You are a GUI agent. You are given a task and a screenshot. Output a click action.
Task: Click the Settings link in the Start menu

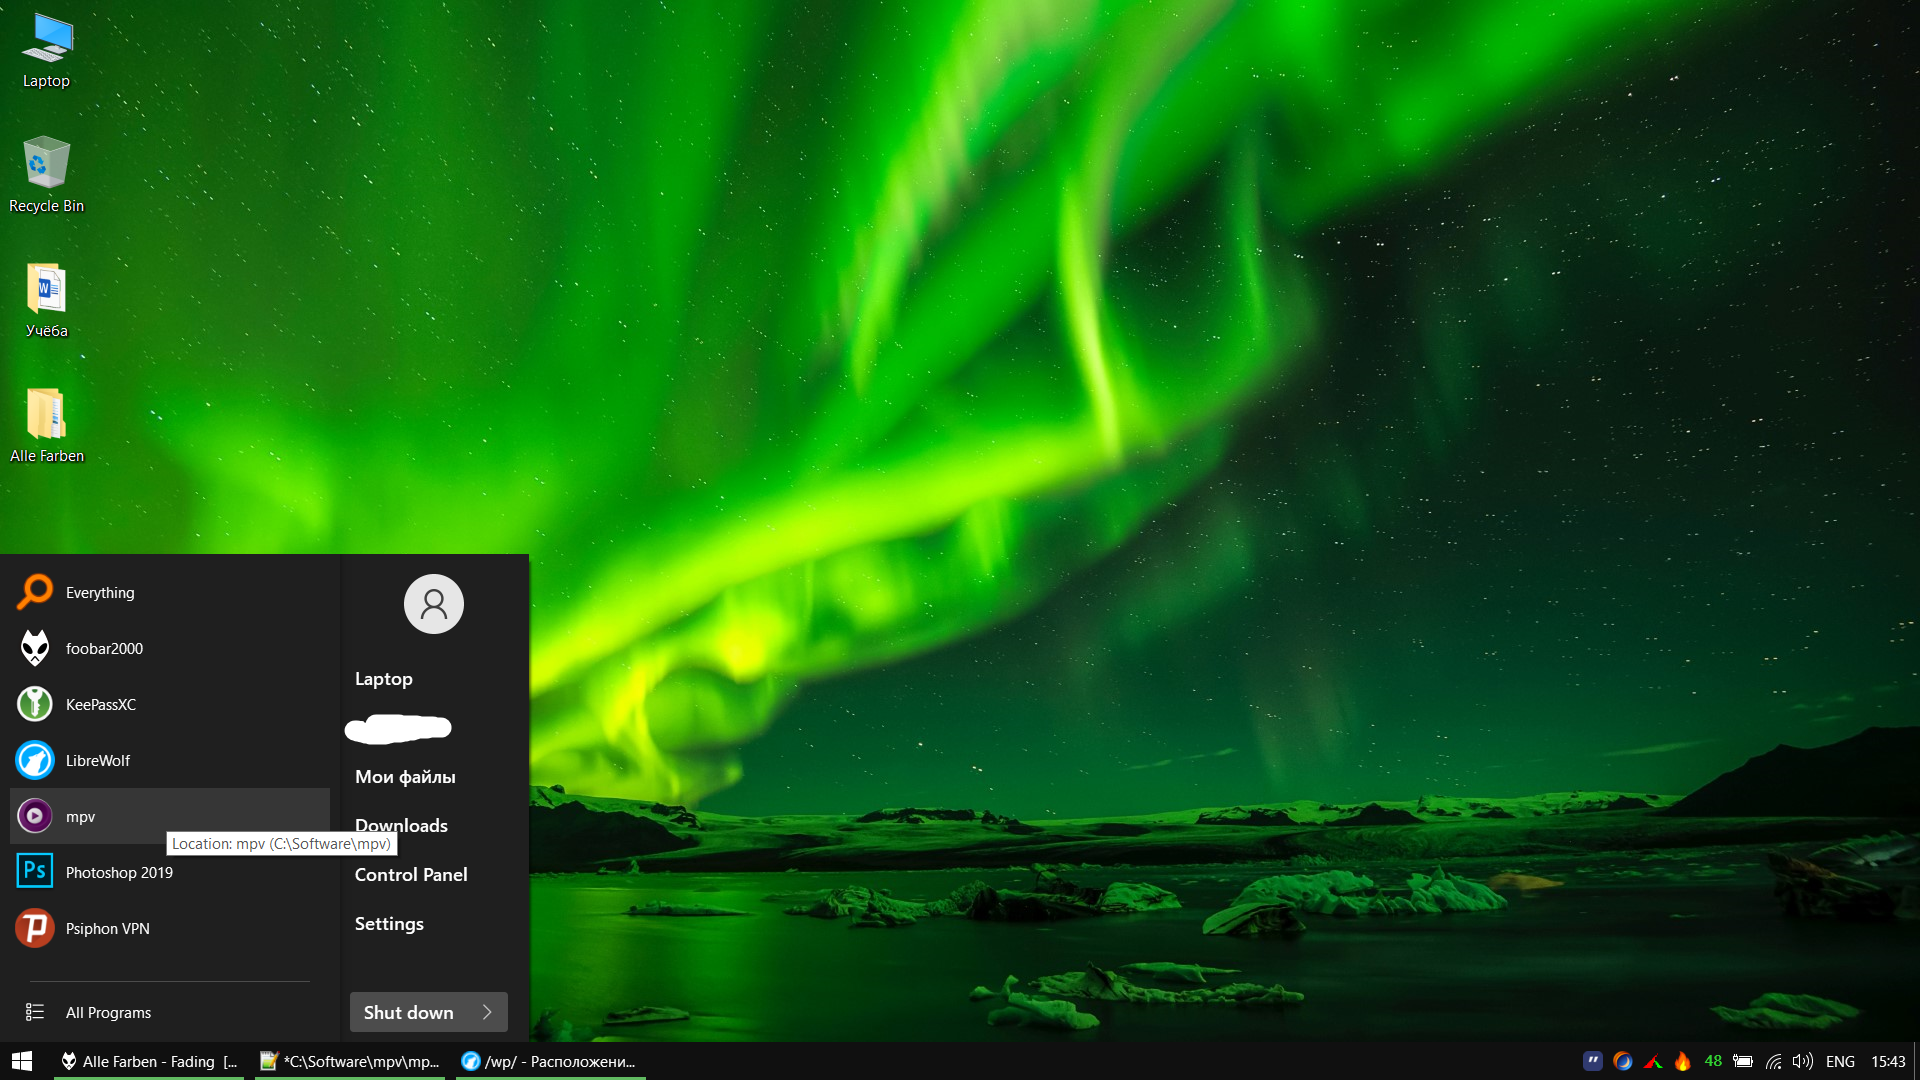[389, 924]
